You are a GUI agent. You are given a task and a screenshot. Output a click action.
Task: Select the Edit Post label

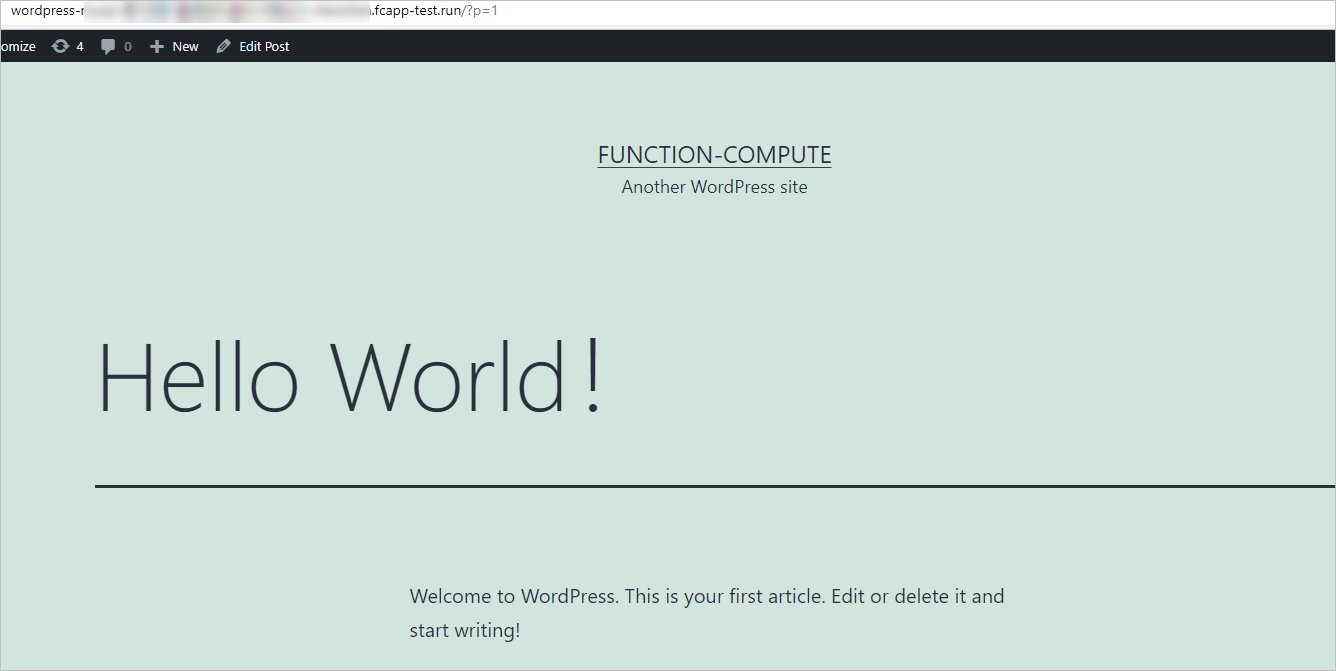click(x=264, y=46)
